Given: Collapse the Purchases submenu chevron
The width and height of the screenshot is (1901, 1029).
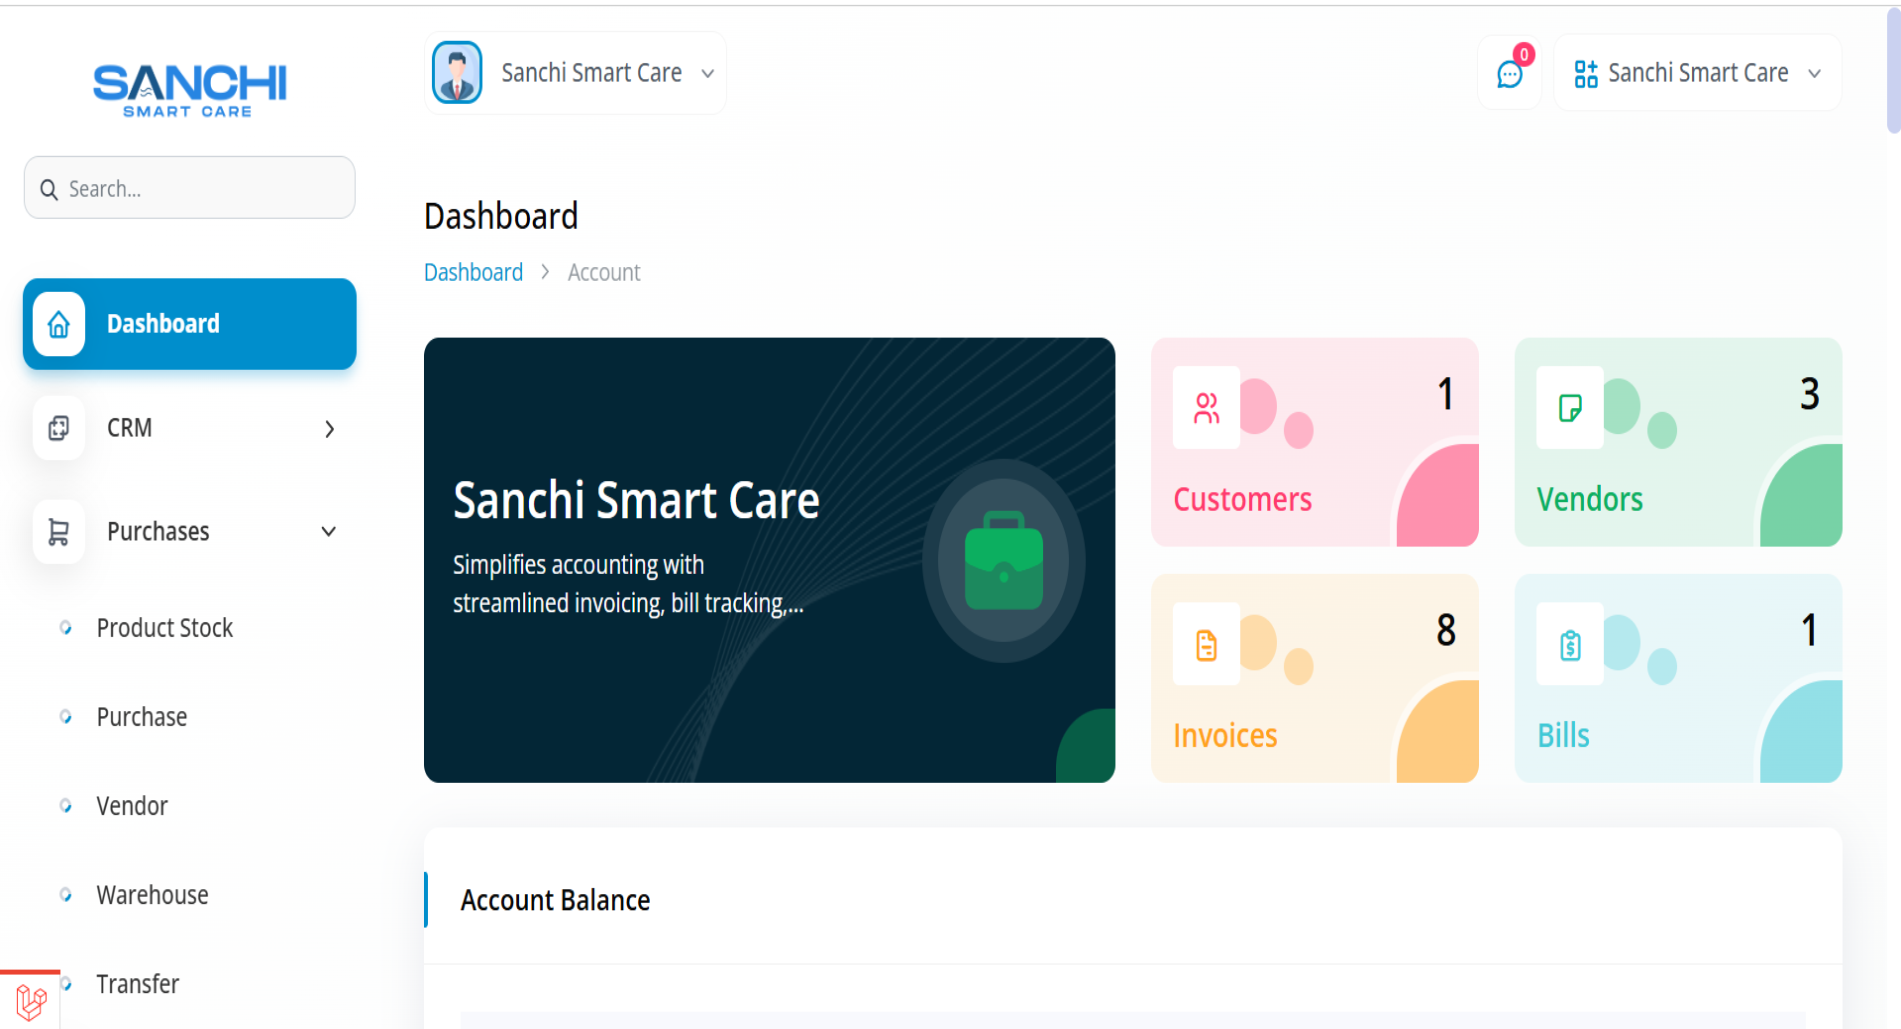Looking at the screenshot, I should 328,532.
